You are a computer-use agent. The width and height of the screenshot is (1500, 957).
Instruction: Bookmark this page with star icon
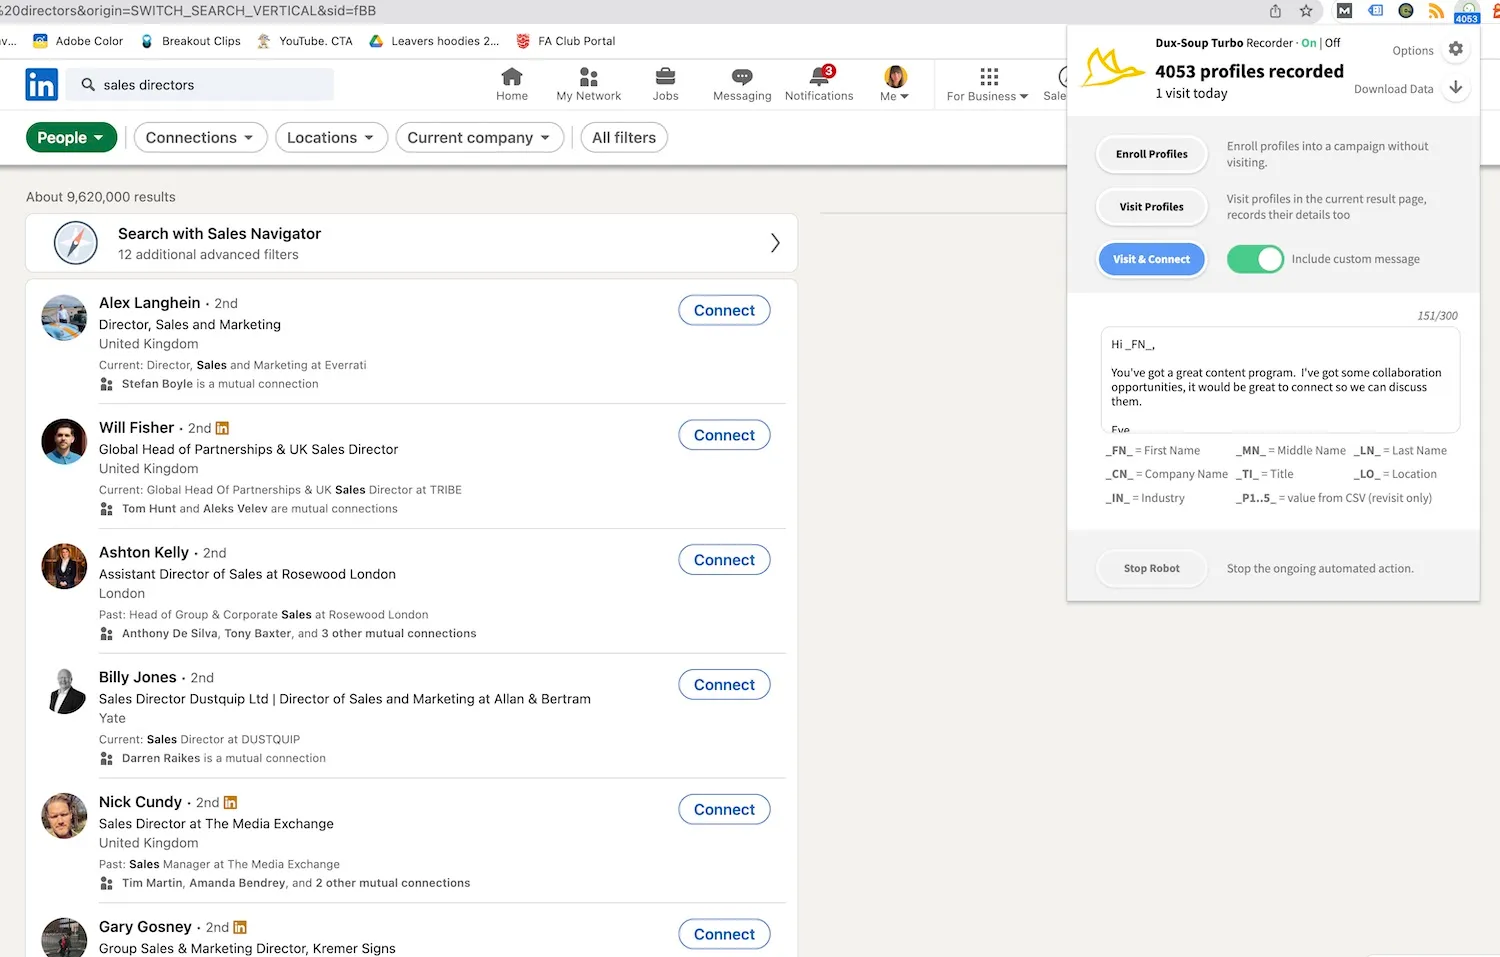point(1306,11)
